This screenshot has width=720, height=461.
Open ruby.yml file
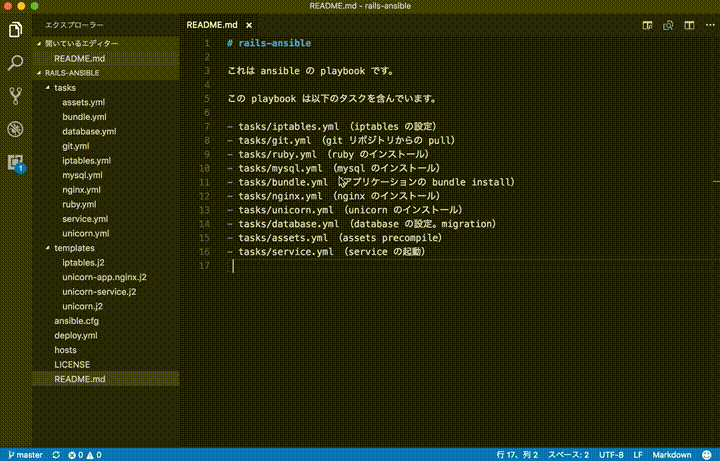79,204
